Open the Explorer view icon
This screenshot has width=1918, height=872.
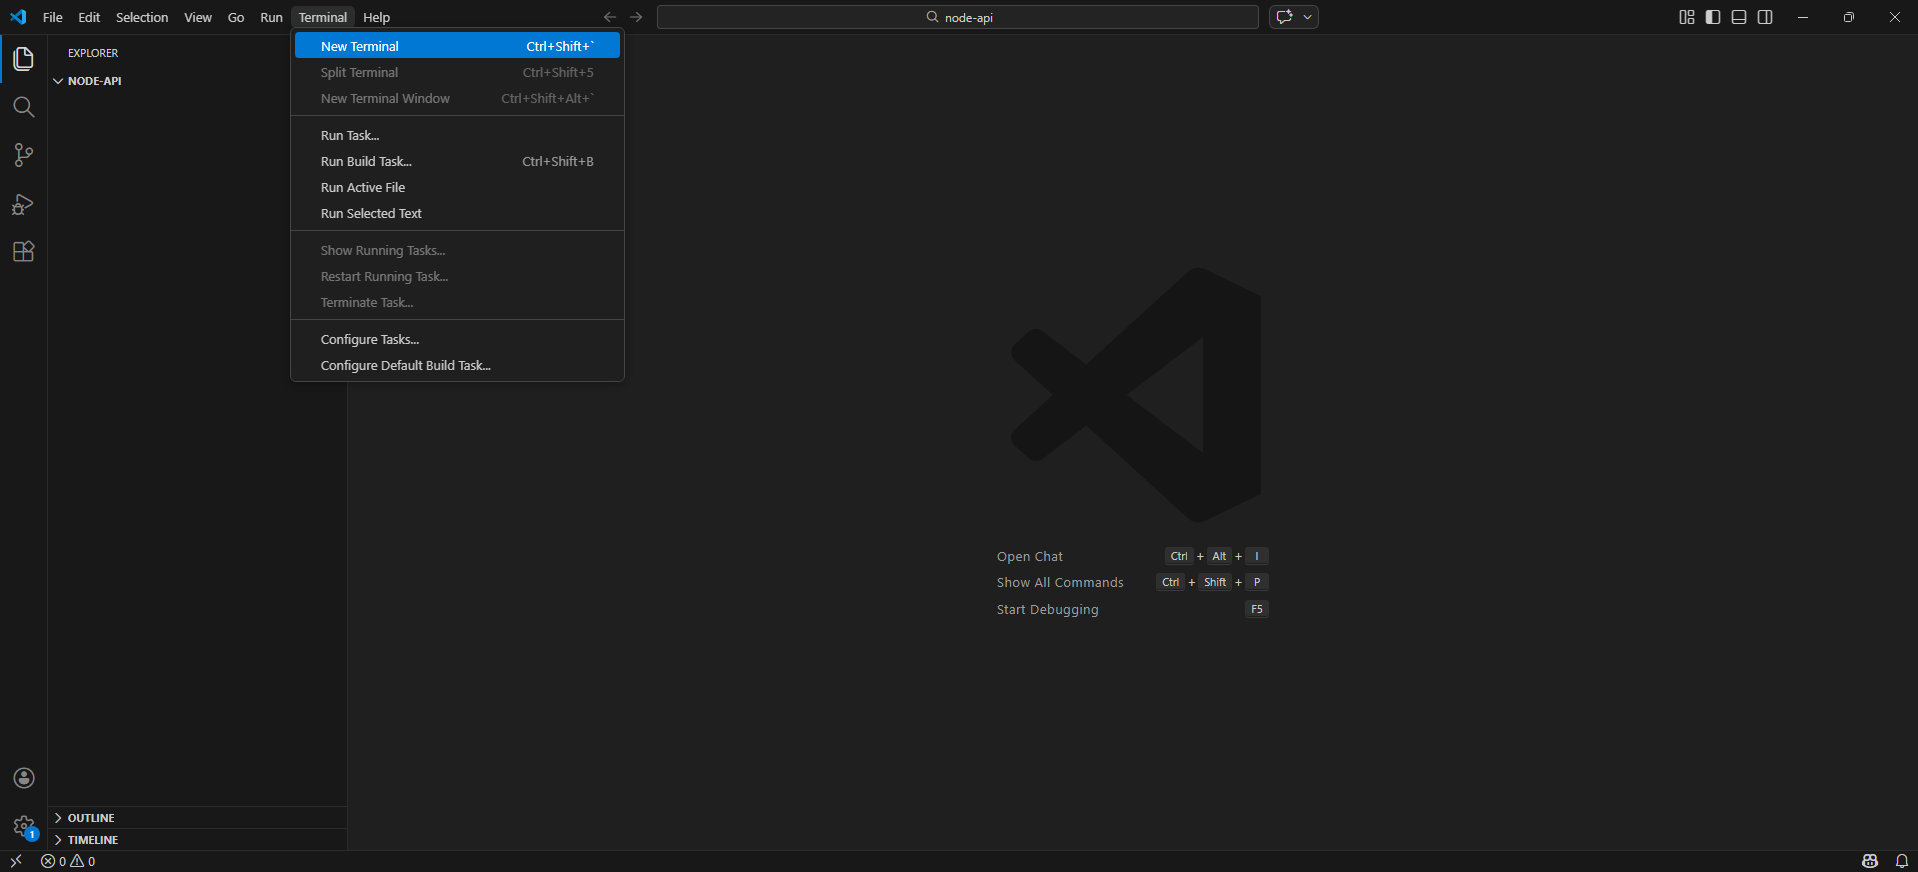(x=23, y=59)
